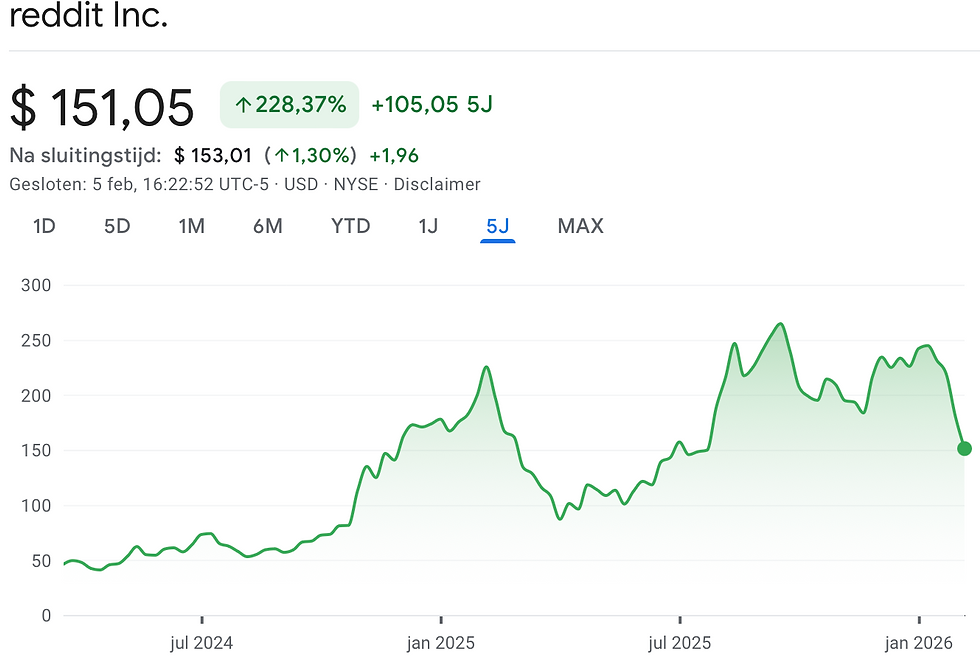Switch chart to 1M range
This screenshot has width=980, height=668.
pyautogui.click(x=191, y=226)
